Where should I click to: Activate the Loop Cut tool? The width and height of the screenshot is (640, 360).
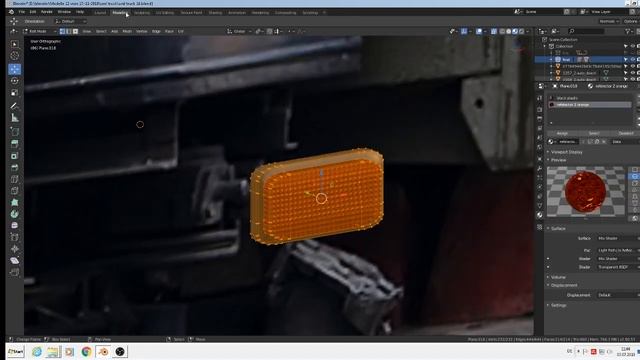coord(15,179)
